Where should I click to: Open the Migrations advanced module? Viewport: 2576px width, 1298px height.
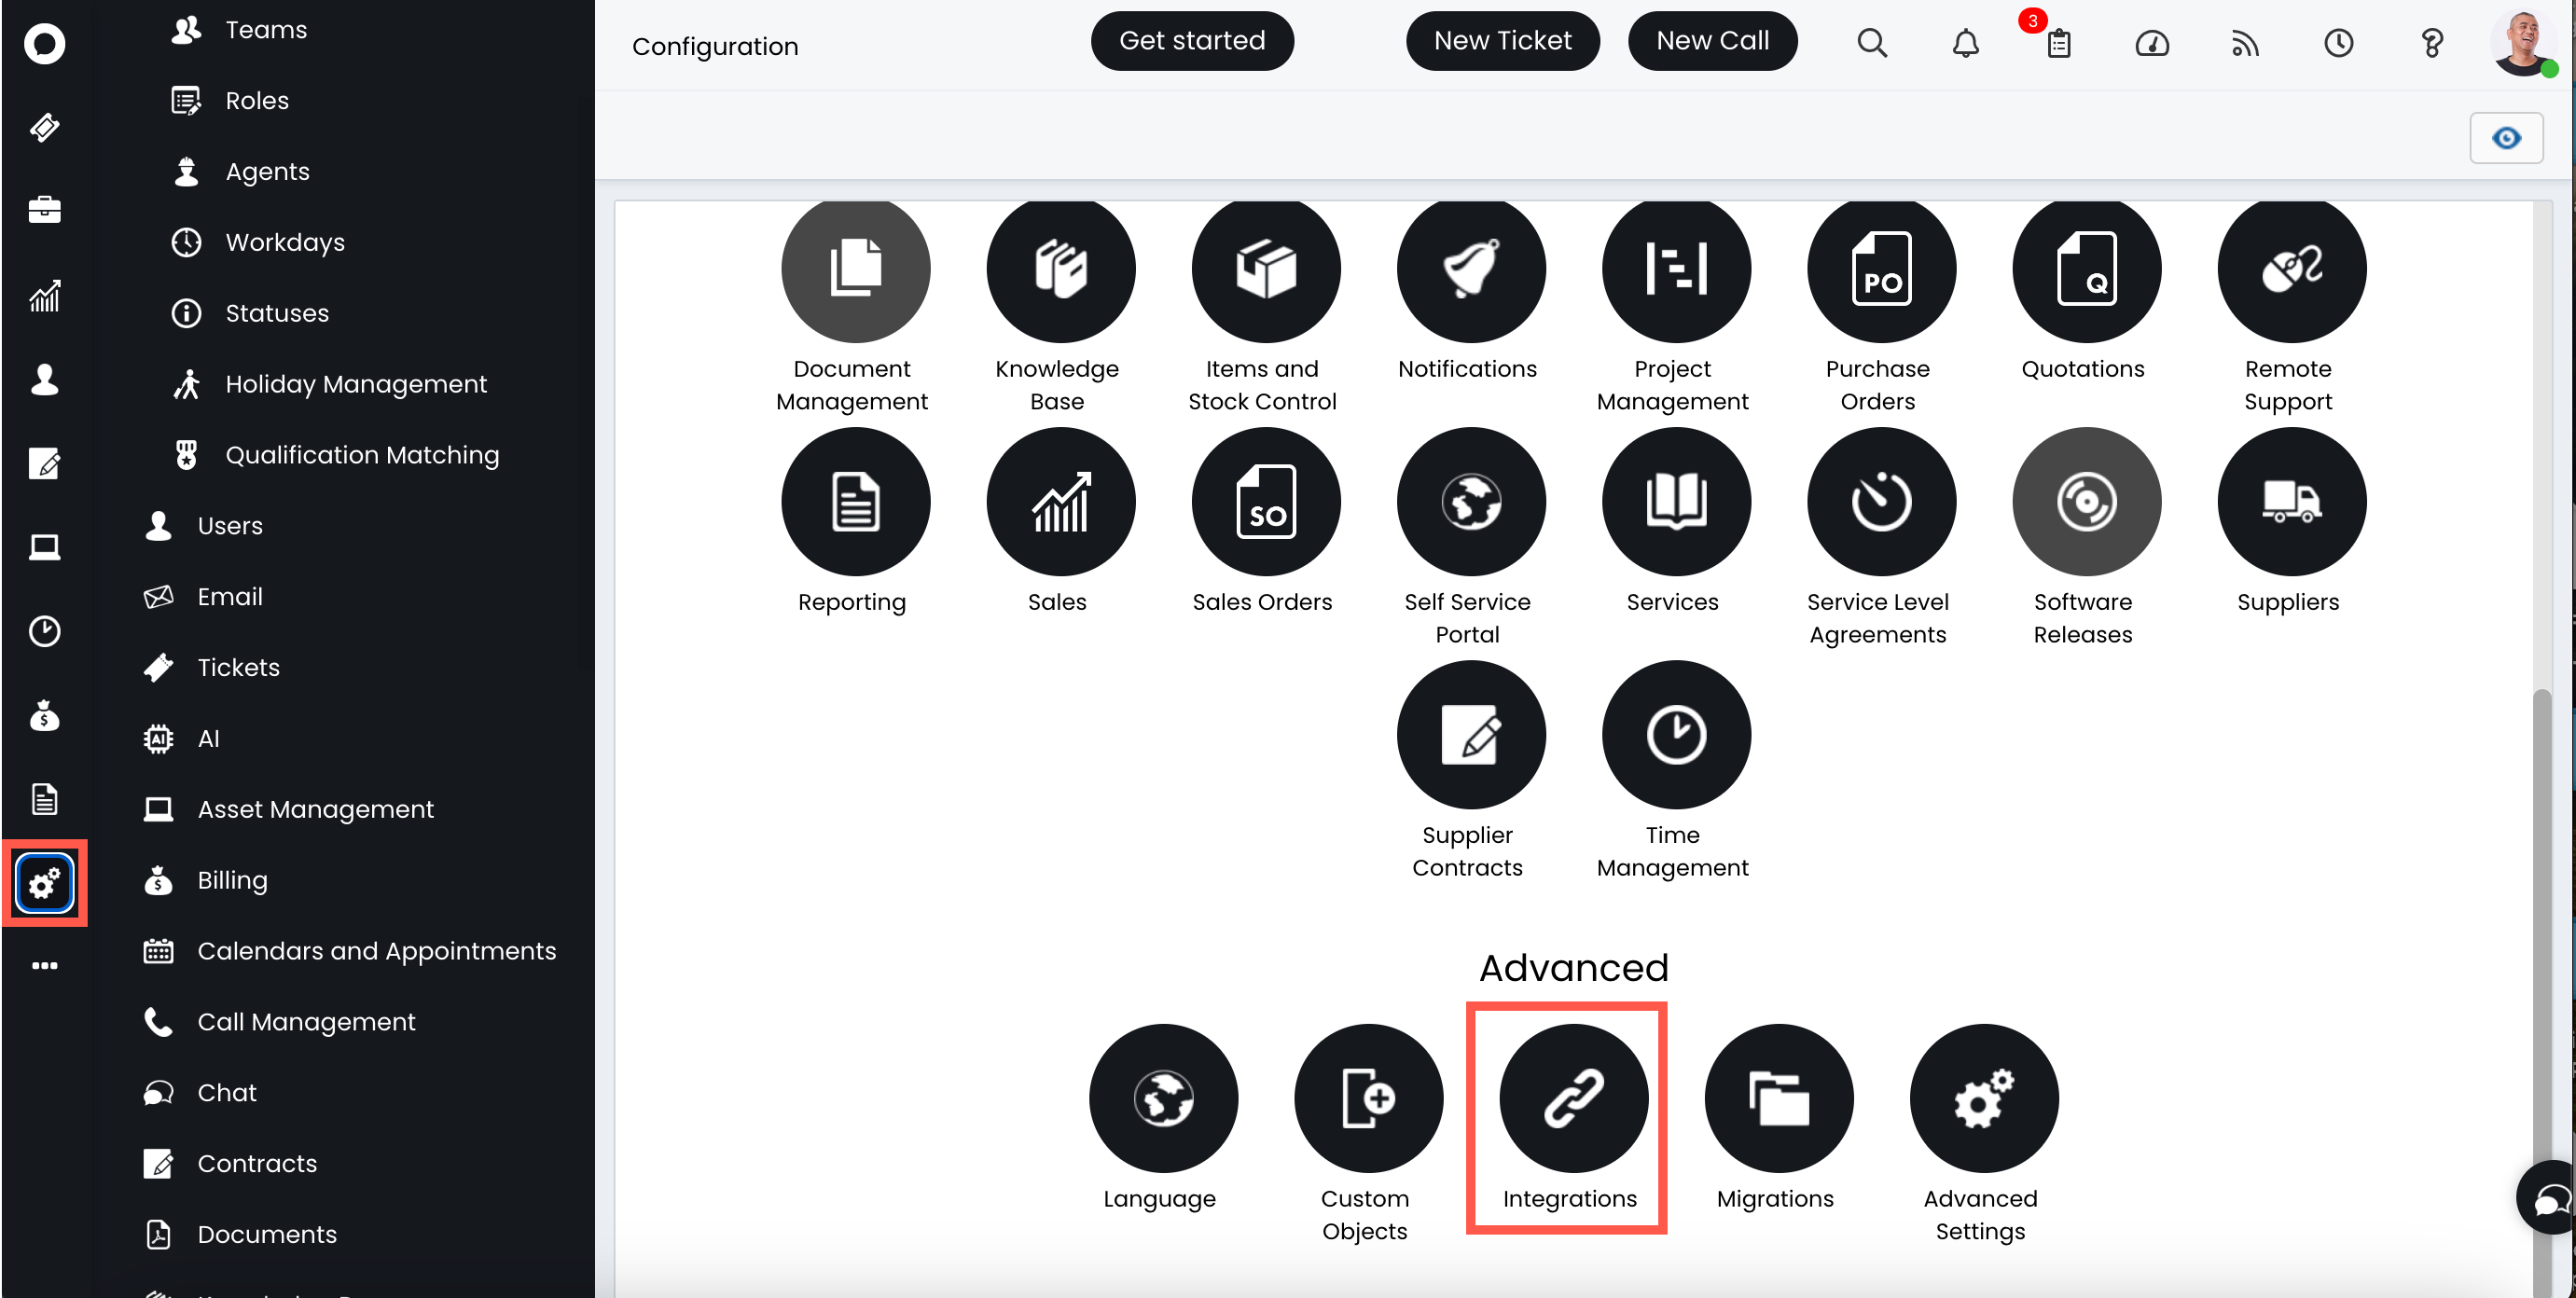(x=1778, y=1098)
